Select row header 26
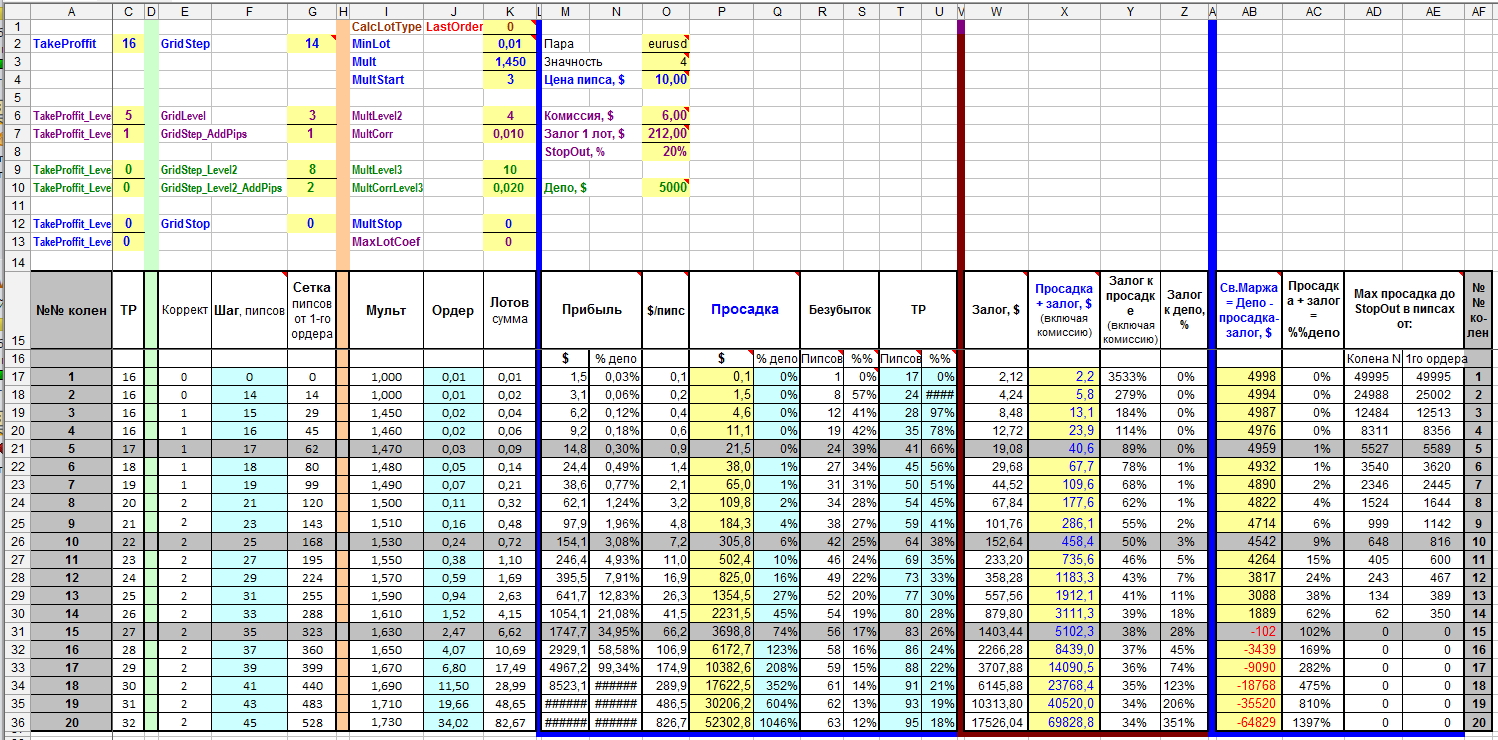1498x740 pixels. click(x=16, y=542)
